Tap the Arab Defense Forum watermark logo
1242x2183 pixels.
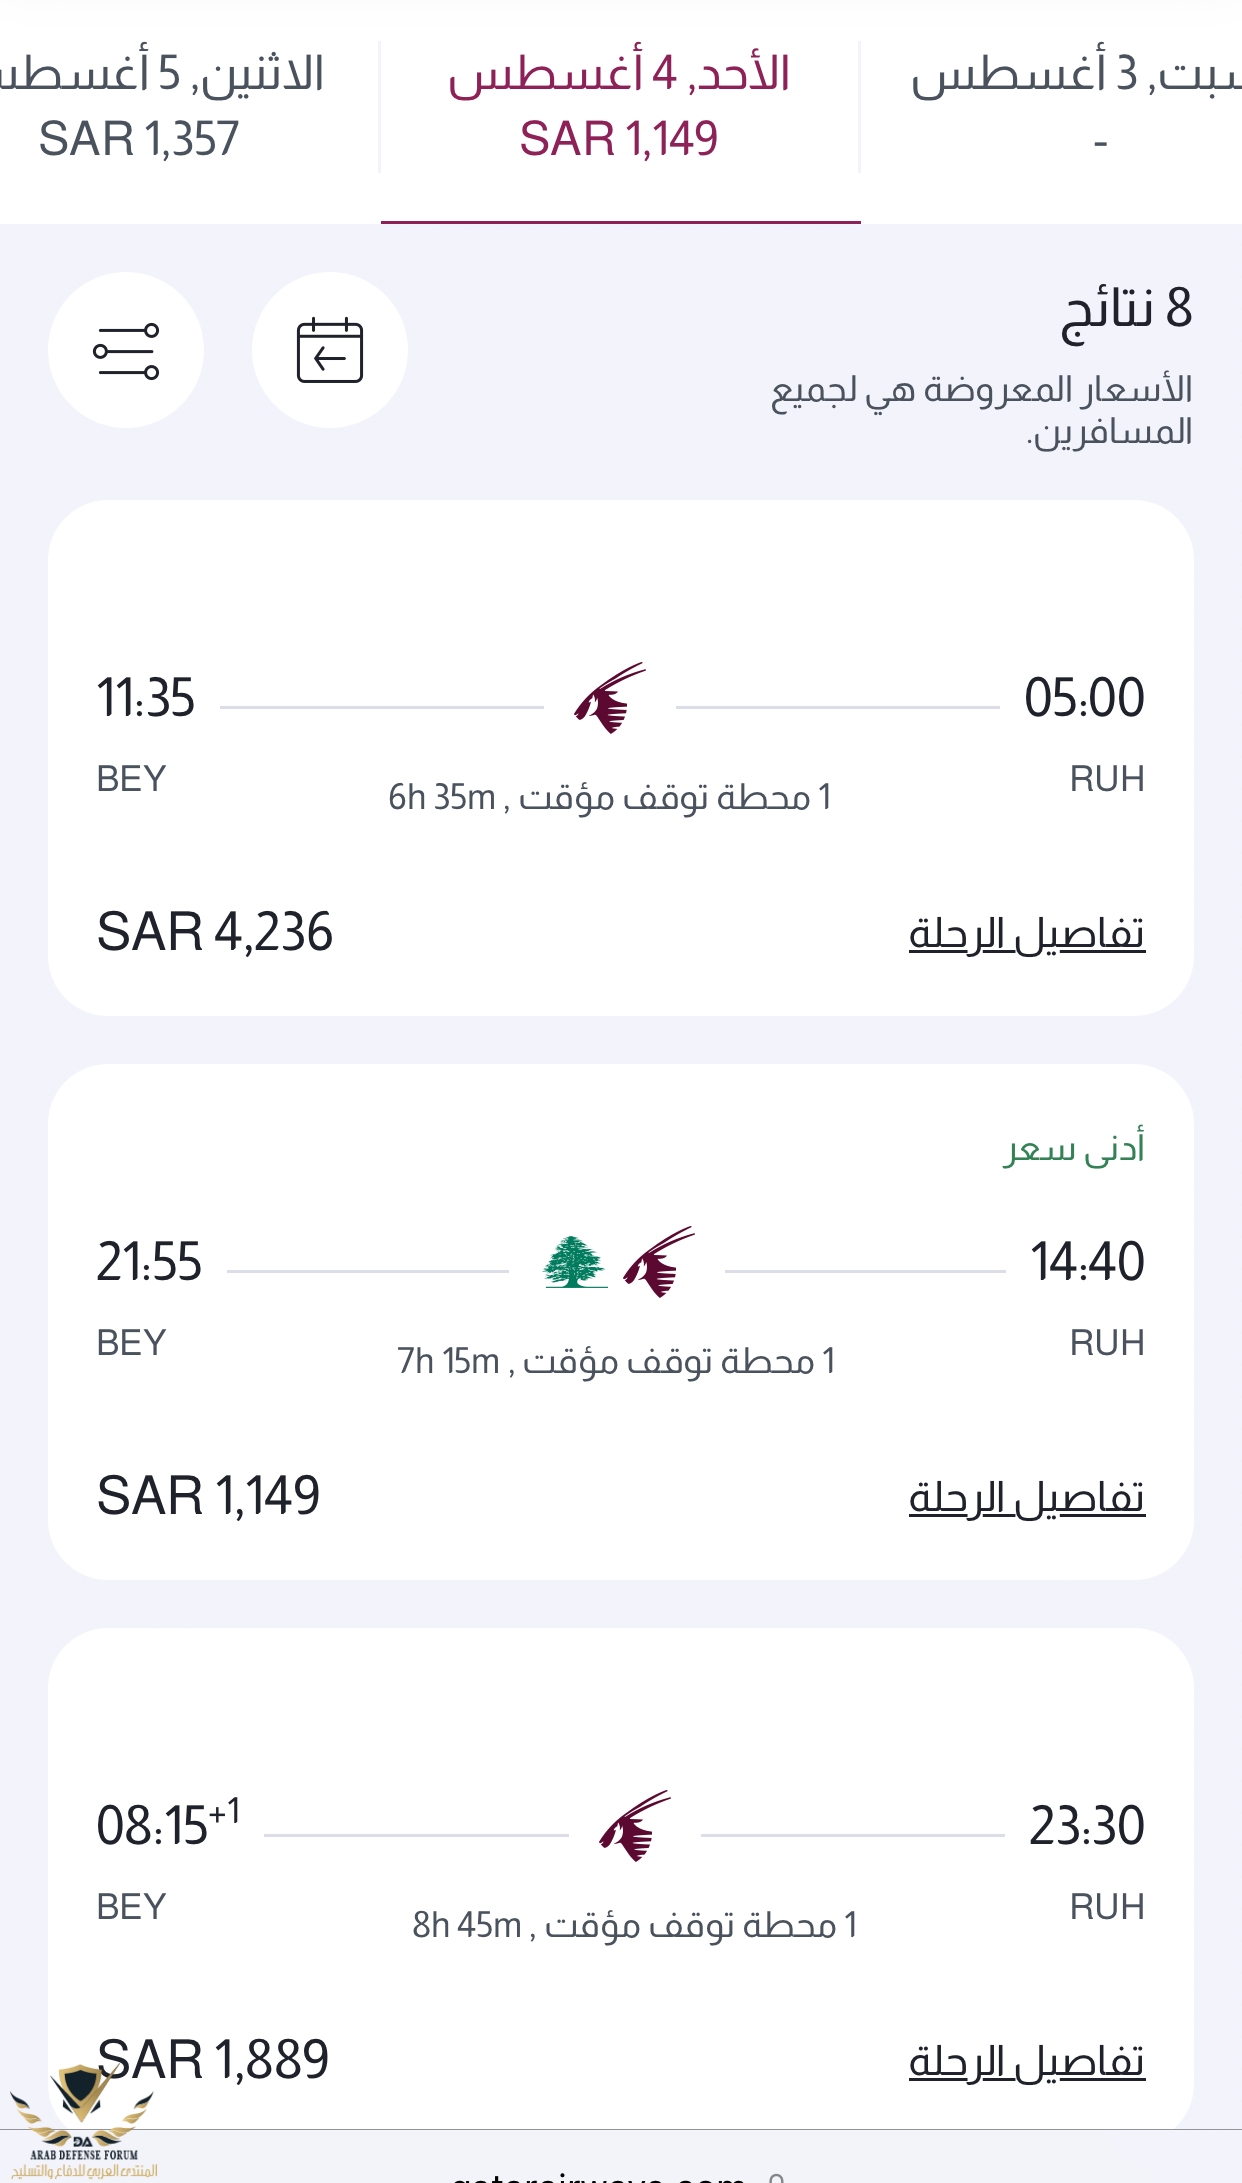click(82, 2122)
